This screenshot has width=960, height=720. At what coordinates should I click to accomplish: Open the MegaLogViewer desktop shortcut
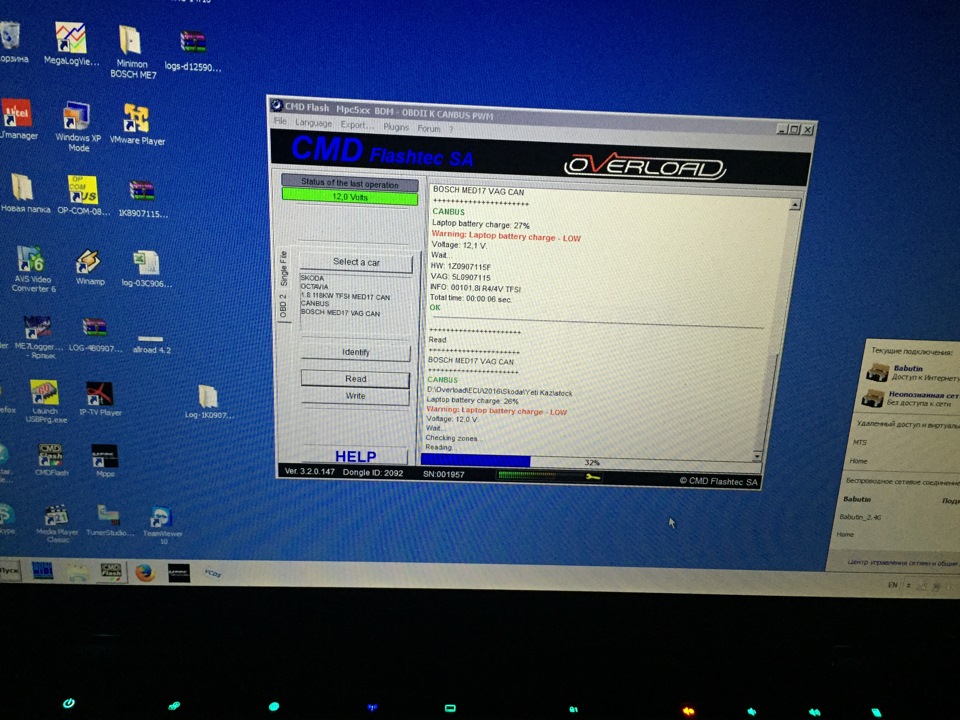pos(71,43)
